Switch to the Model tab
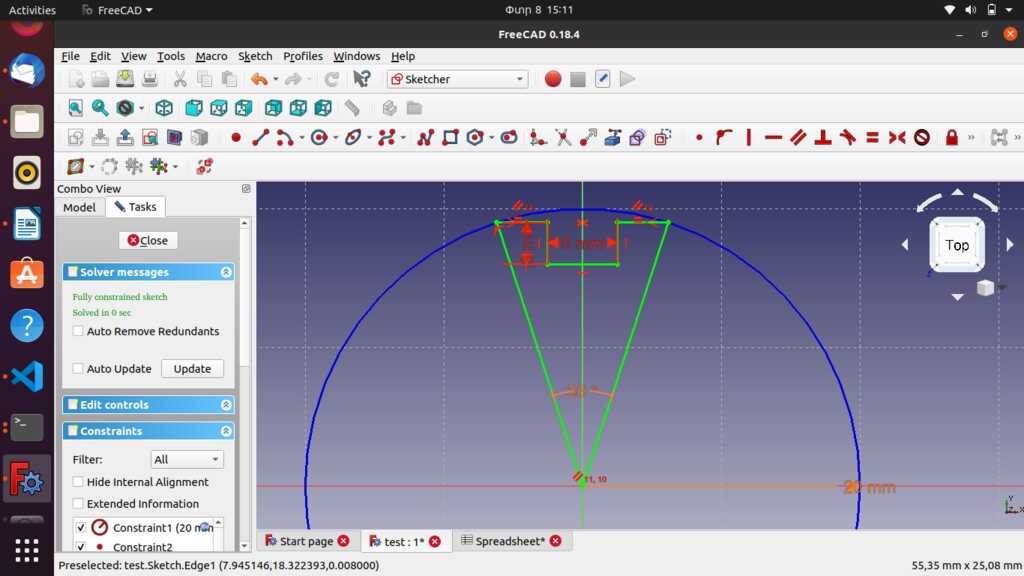Screen dimensions: 1024x576 pyautogui.click(x=79, y=207)
